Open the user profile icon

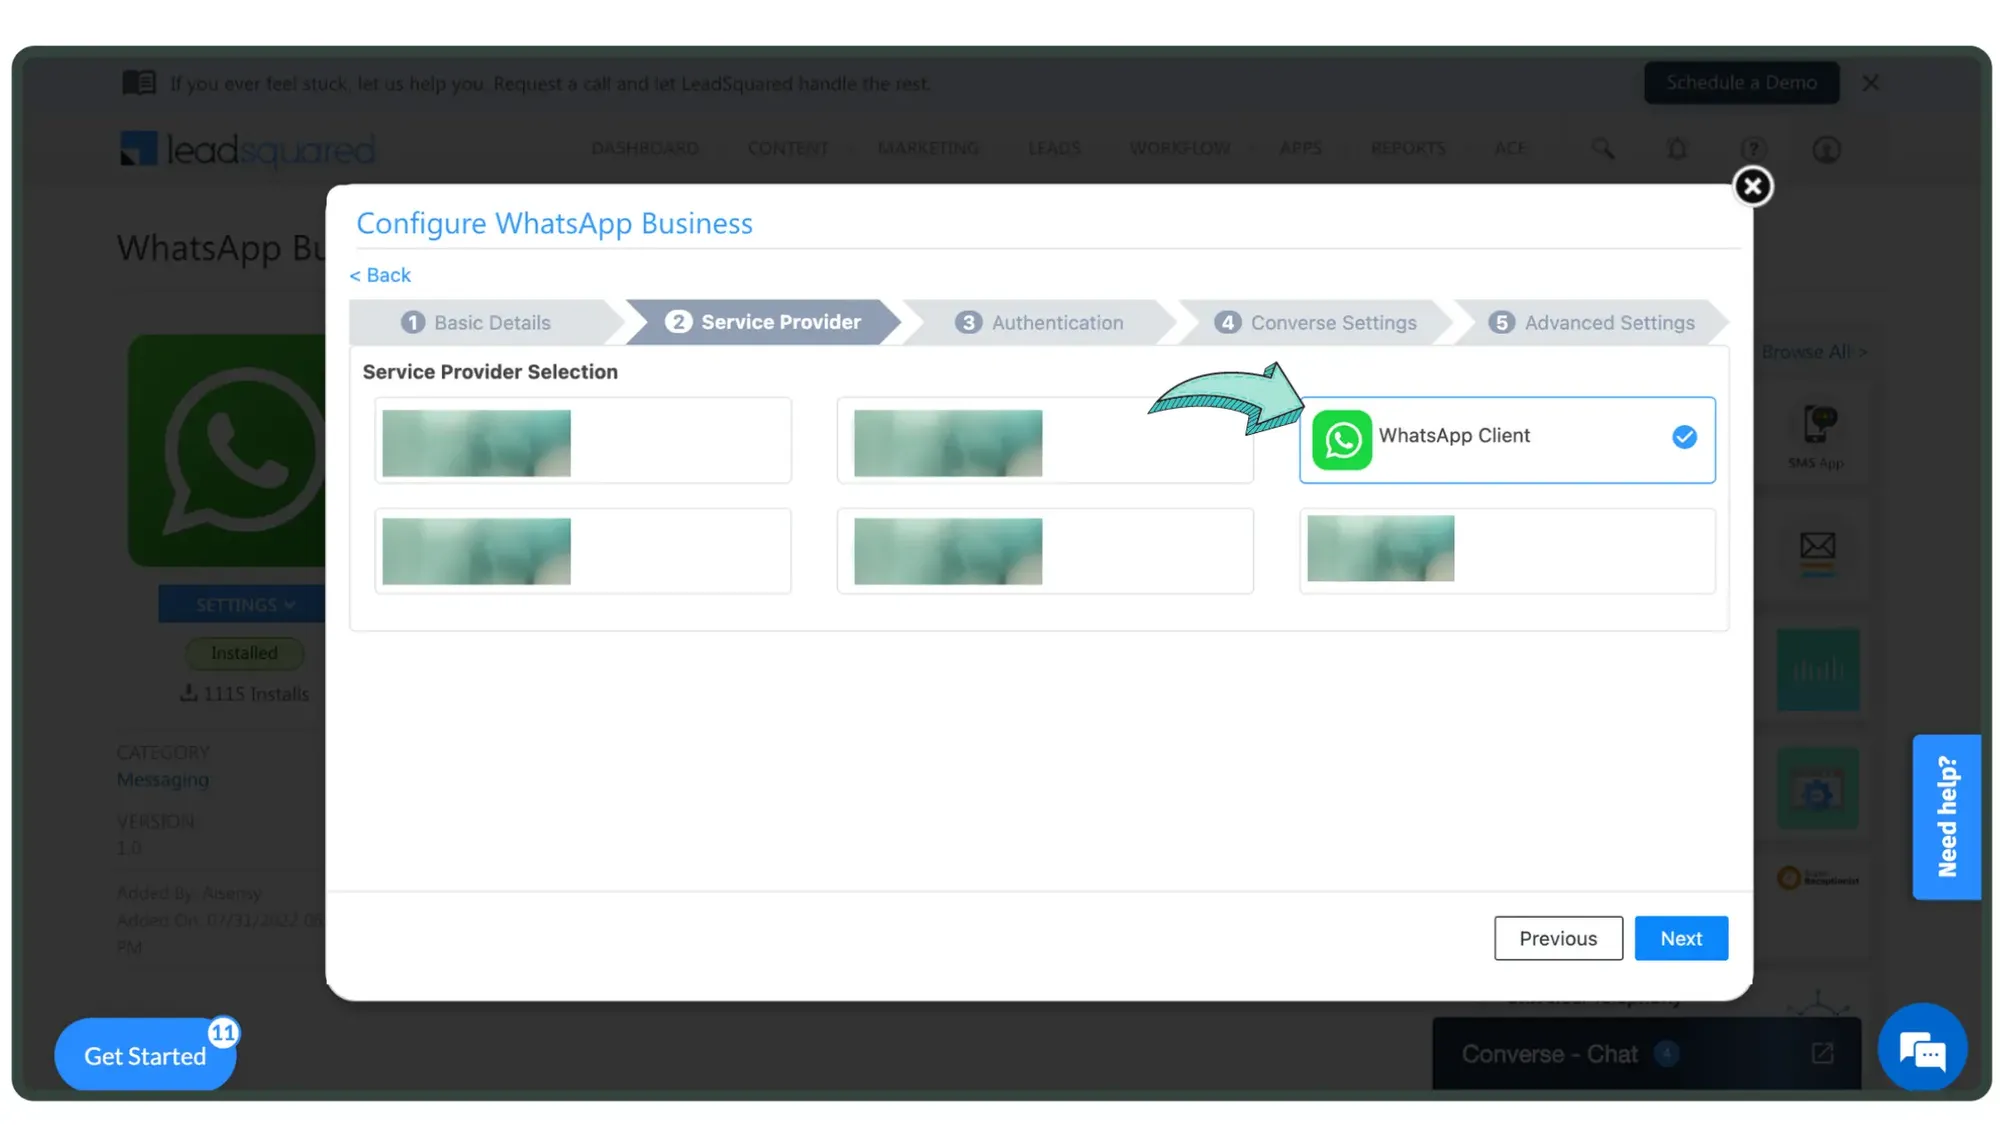(1826, 149)
